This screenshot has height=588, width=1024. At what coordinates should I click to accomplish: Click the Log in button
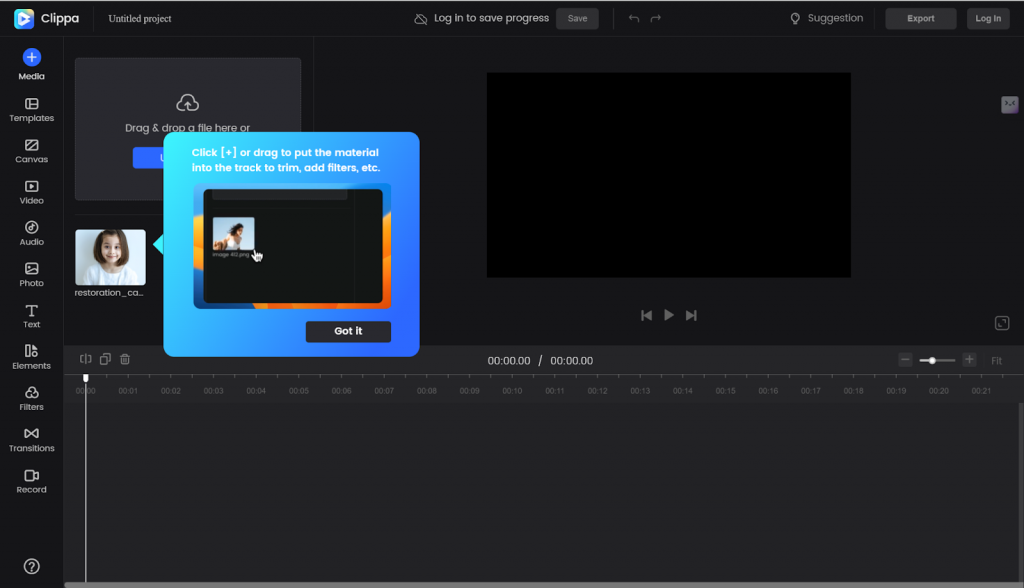(988, 18)
